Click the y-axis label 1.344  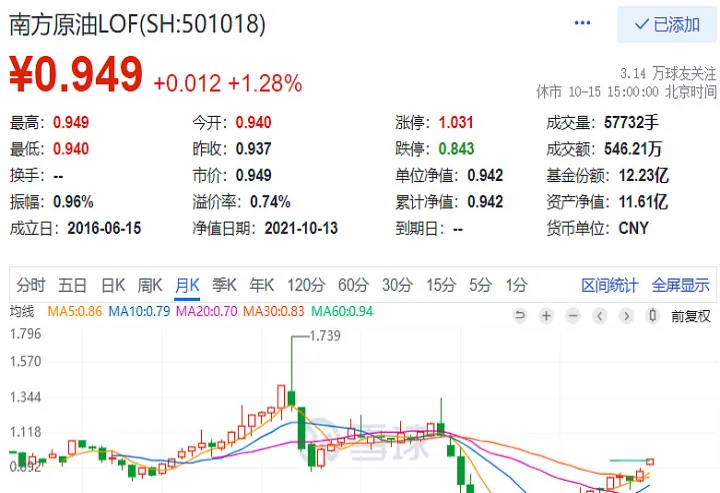click(x=26, y=397)
